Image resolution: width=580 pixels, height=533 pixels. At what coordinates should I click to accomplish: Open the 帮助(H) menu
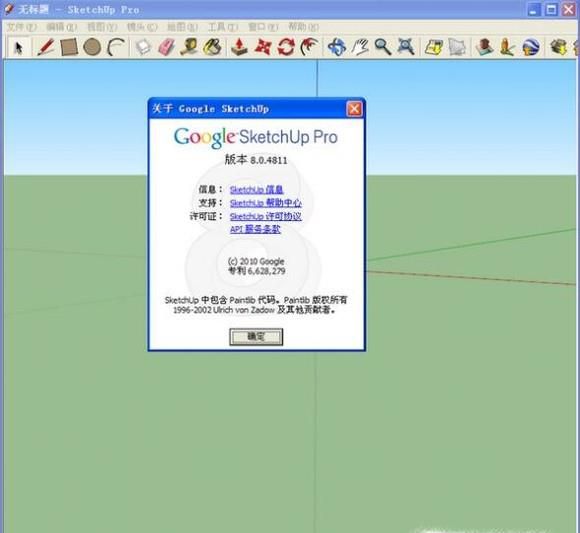(x=303, y=27)
